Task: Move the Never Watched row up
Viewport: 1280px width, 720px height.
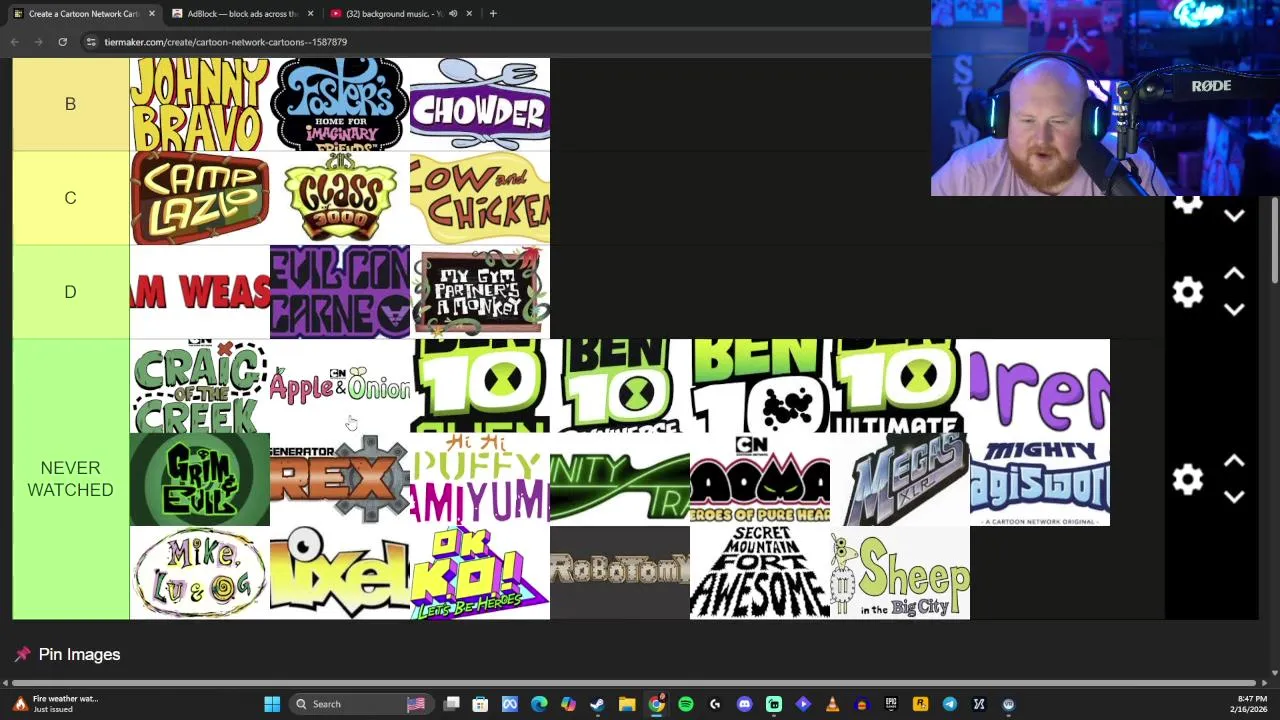Action: tap(1234, 461)
